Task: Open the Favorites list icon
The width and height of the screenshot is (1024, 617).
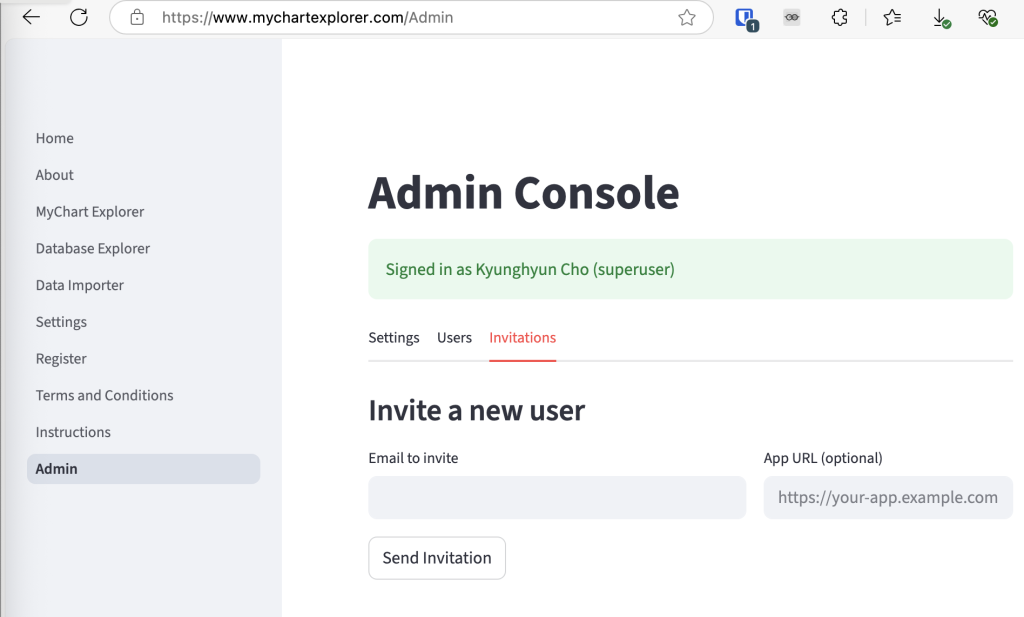Action: click(x=892, y=17)
